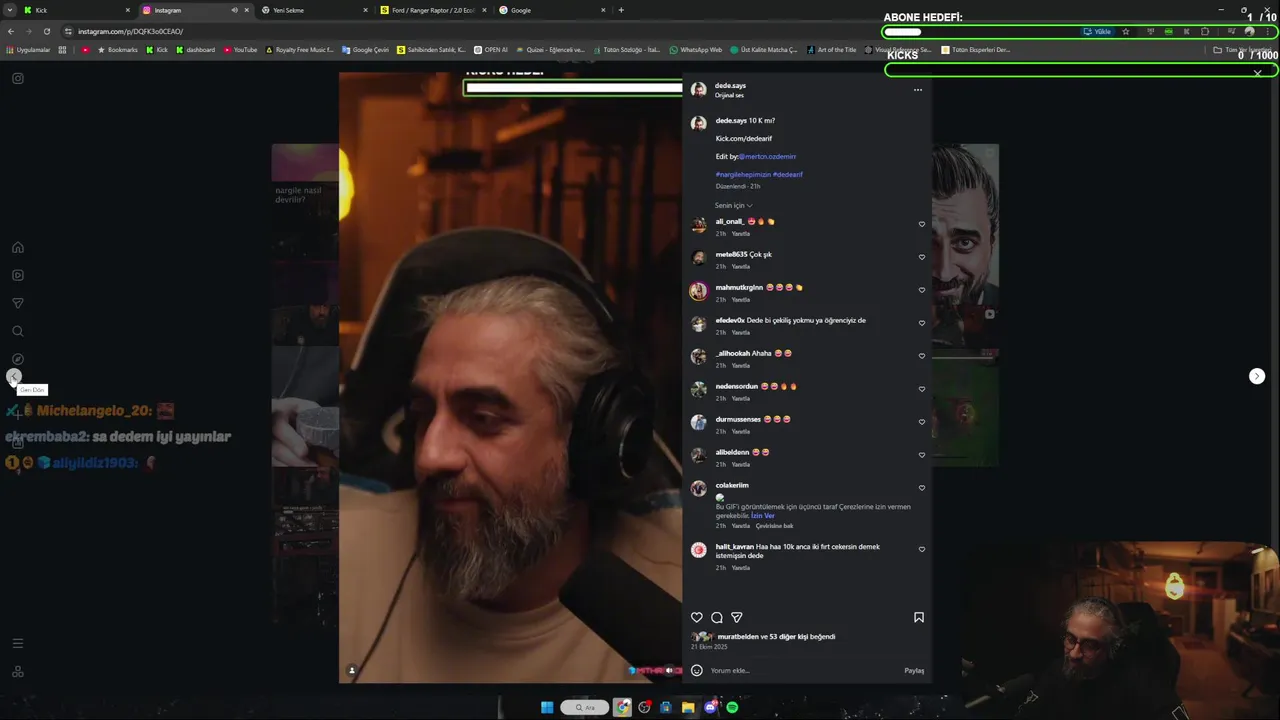Viewport: 1280px width, 720px height.
Task: Open emoji picker beside the comment field
Action: (697, 670)
